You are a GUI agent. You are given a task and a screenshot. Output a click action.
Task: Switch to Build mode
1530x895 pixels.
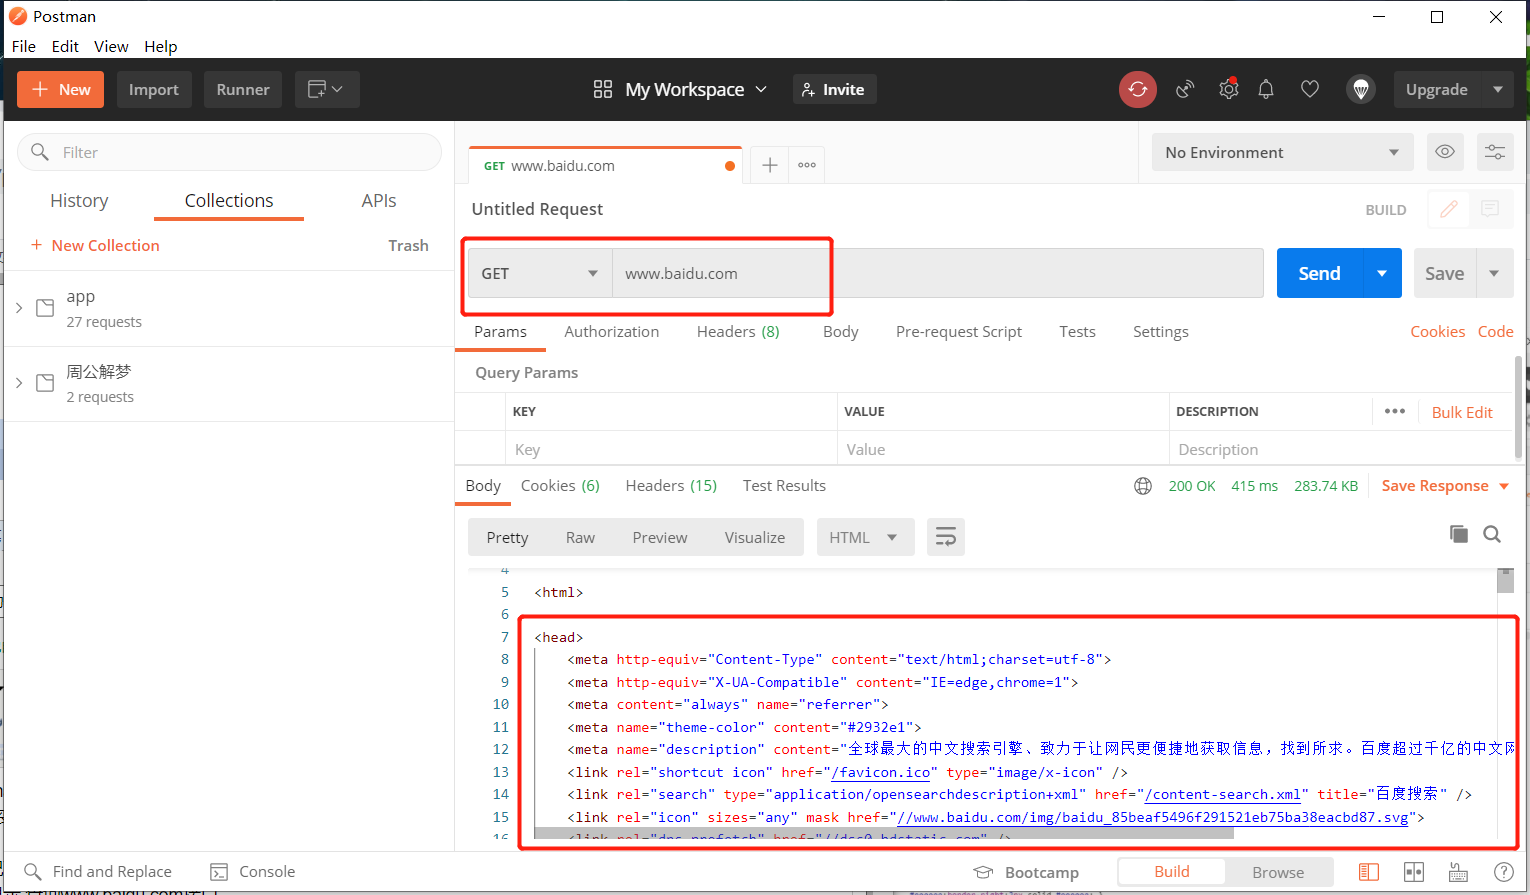click(1172, 872)
